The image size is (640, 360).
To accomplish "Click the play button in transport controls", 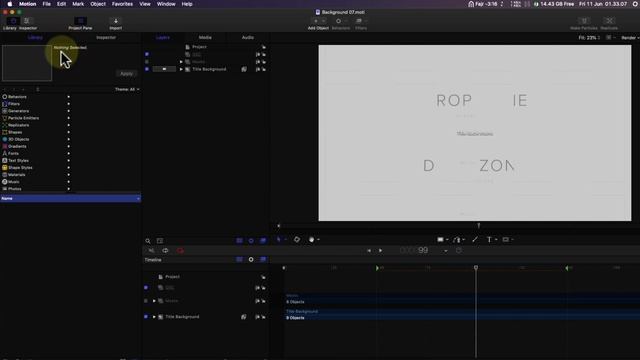I will click(x=380, y=251).
